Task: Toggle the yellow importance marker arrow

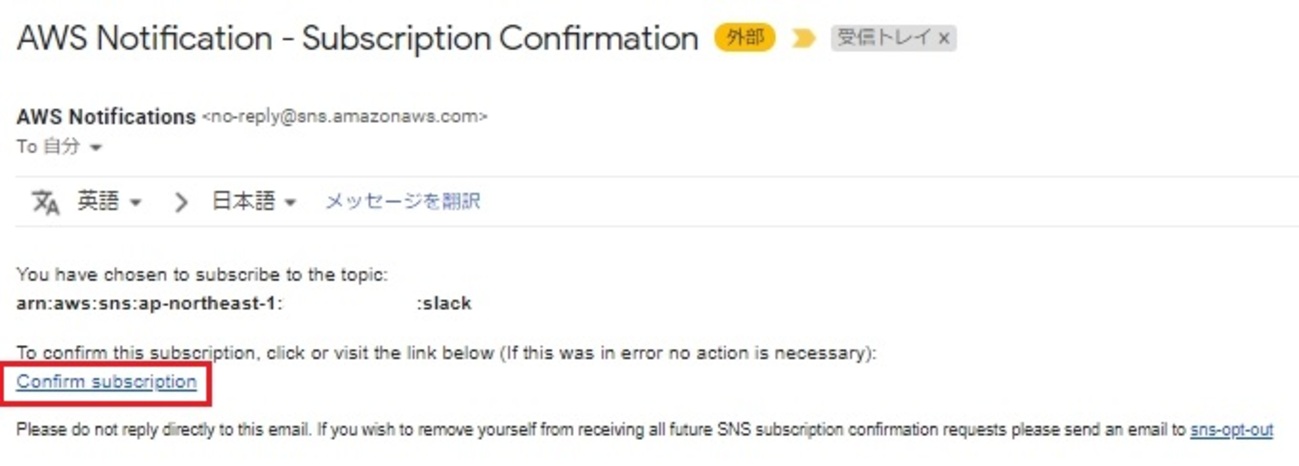Action: tap(804, 40)
